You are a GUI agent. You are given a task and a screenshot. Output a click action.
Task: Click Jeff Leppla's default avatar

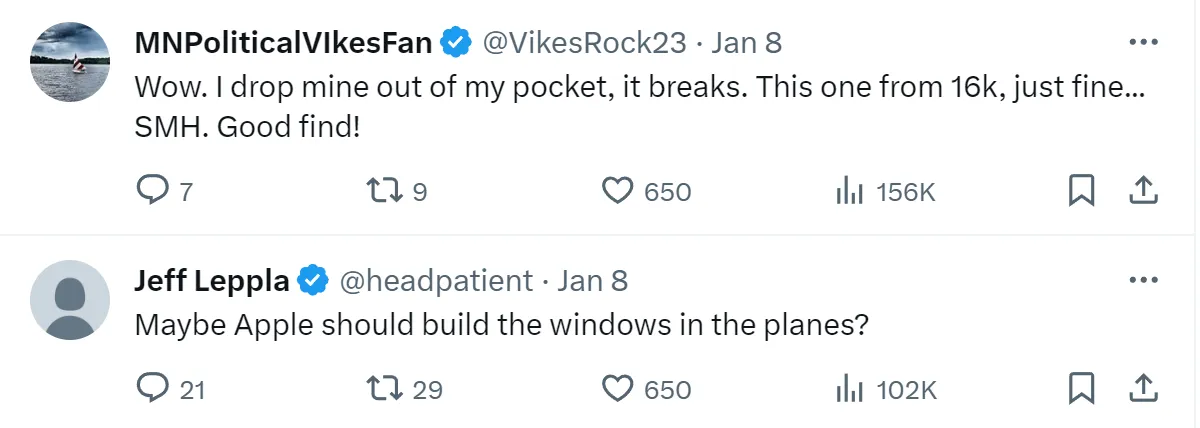(71, 299)
